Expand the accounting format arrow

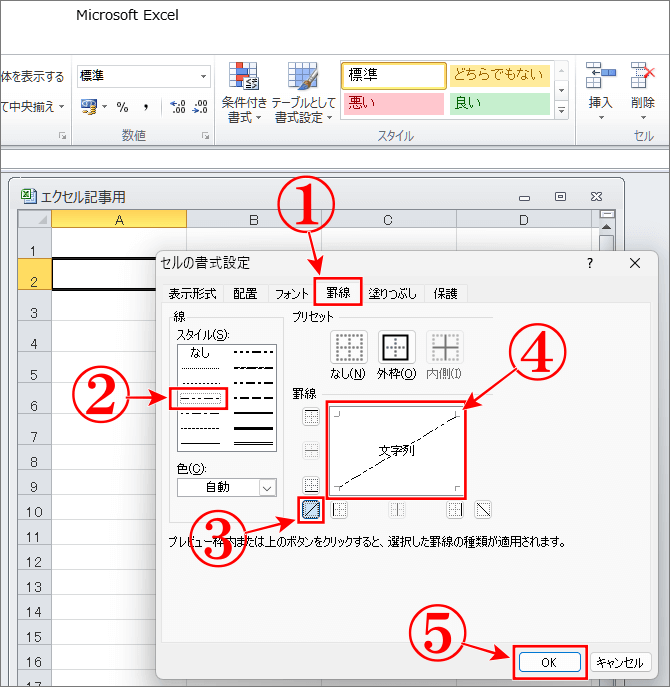[105, 106]
